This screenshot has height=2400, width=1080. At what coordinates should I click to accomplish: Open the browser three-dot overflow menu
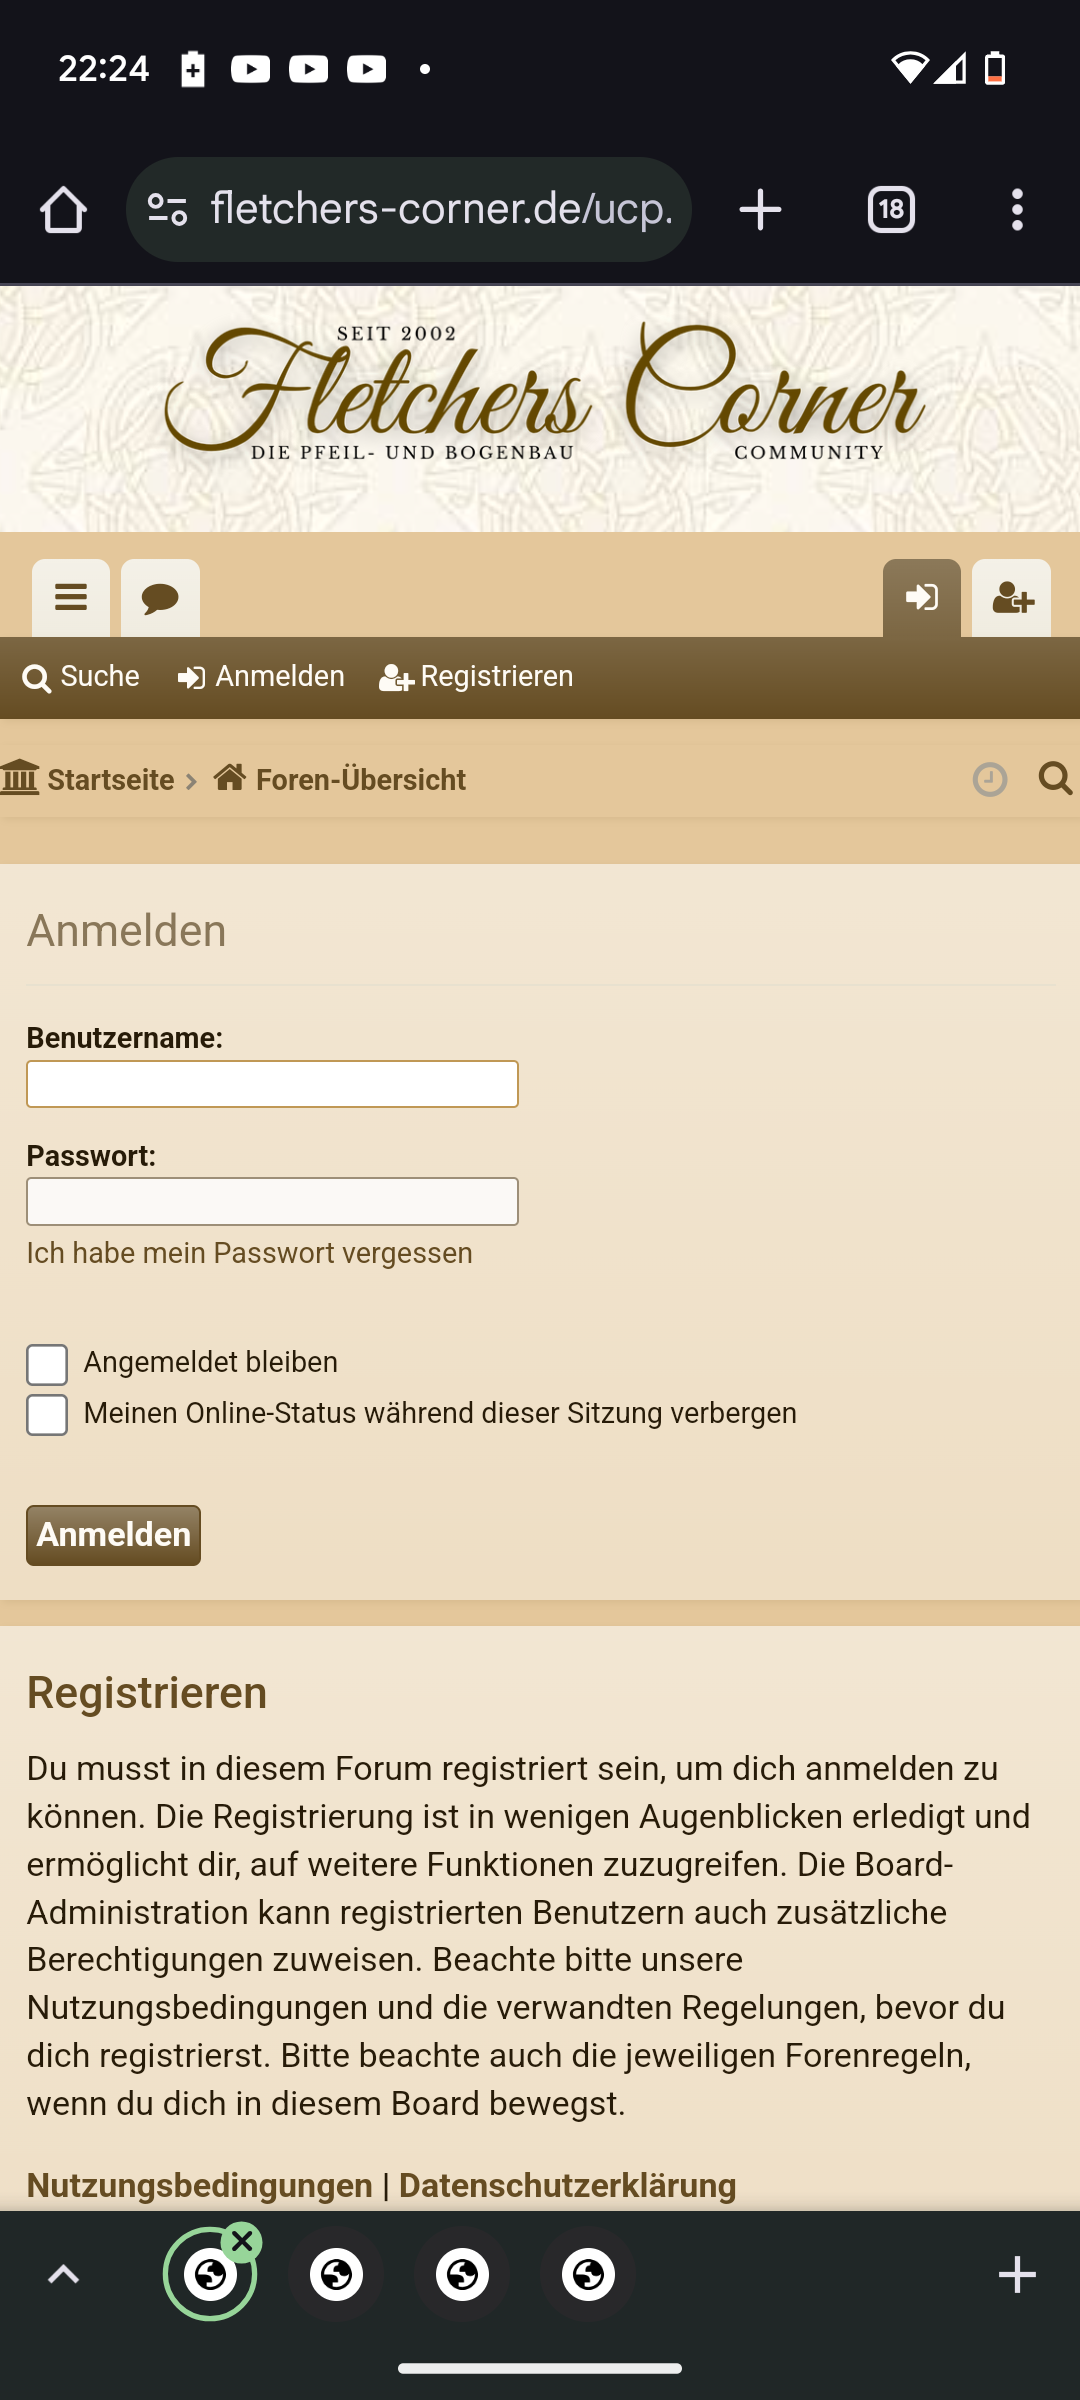(x=1017, y=210)
